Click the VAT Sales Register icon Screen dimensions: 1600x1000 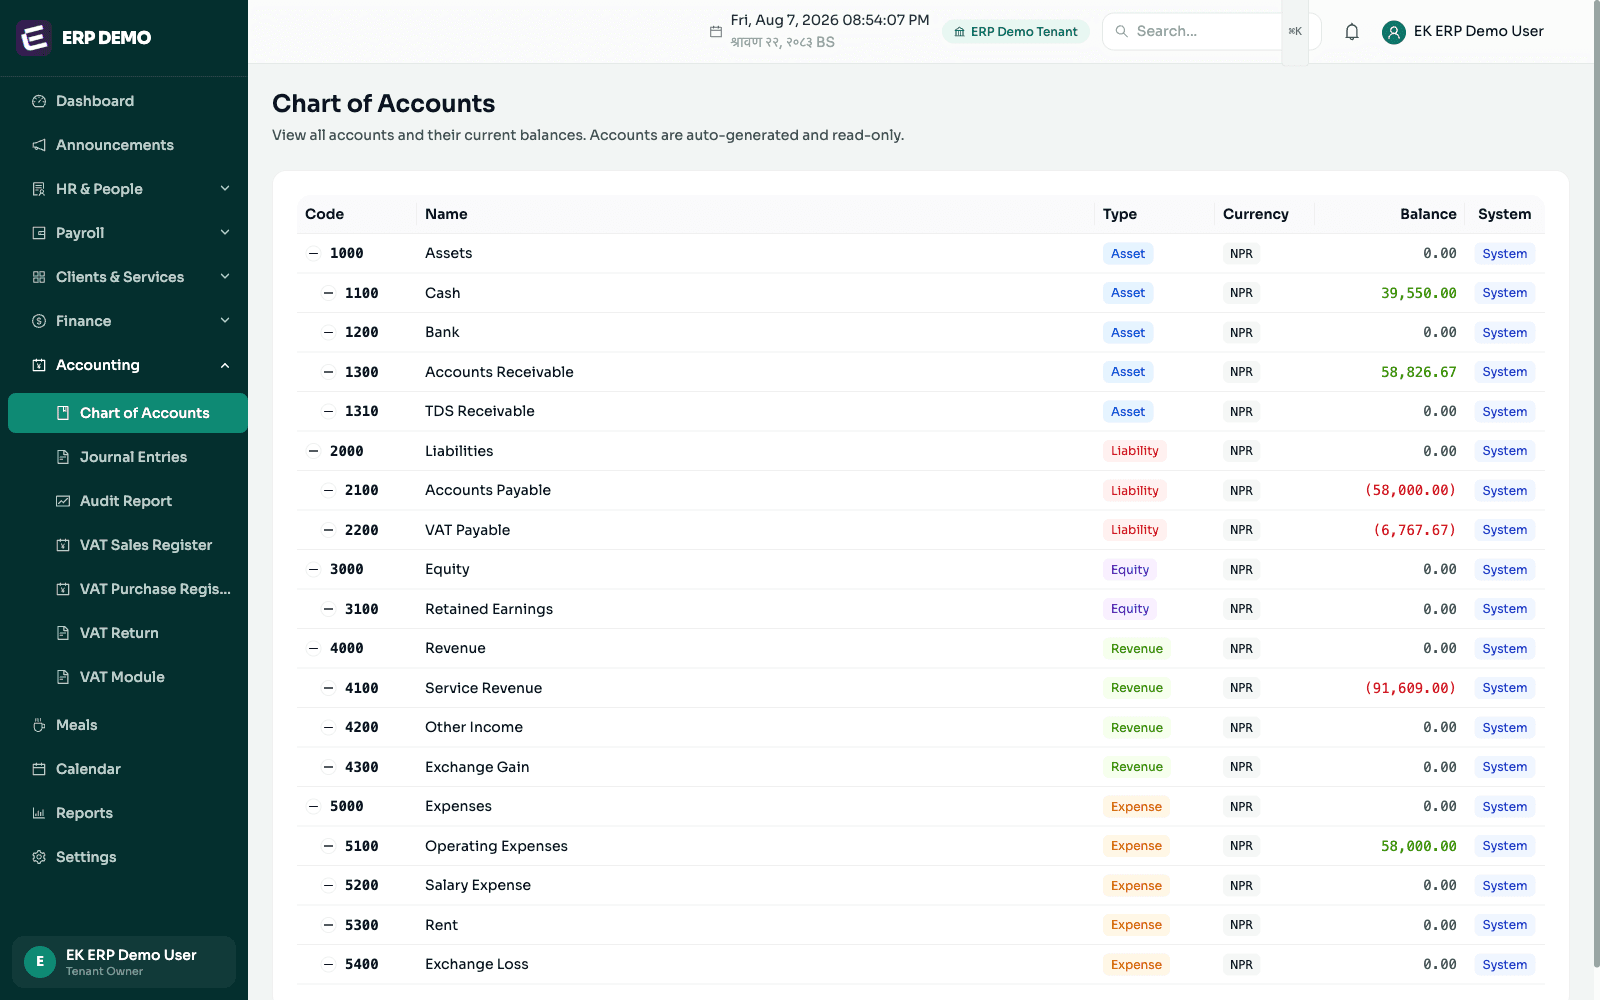click(63, 545)
